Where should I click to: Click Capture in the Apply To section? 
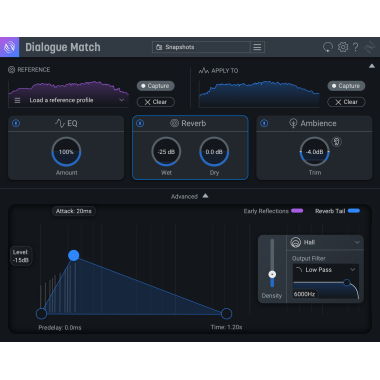[346, 86]
